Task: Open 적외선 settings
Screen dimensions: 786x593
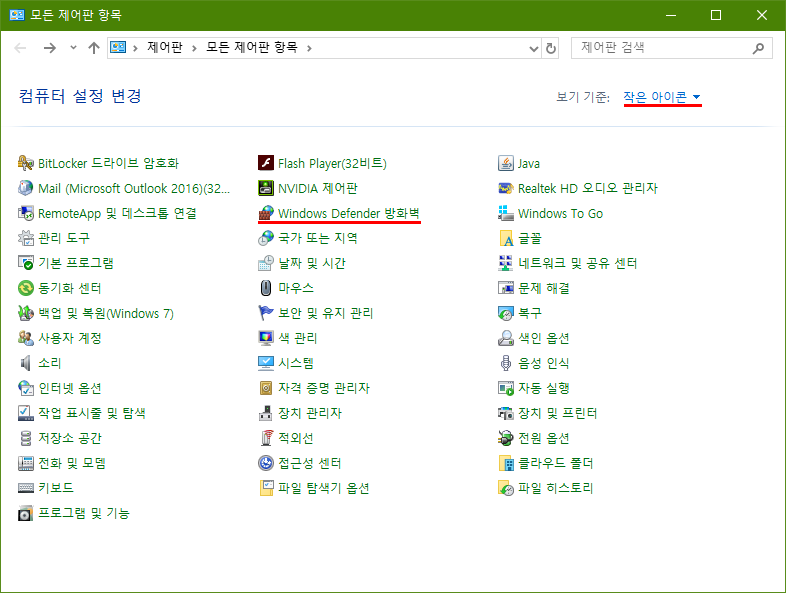Action: click(x=286, y=438)
